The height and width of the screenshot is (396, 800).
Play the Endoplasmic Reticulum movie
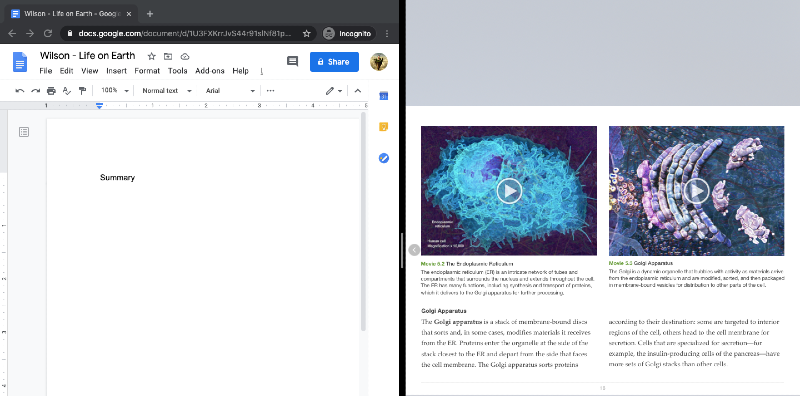tap(509, 191)
